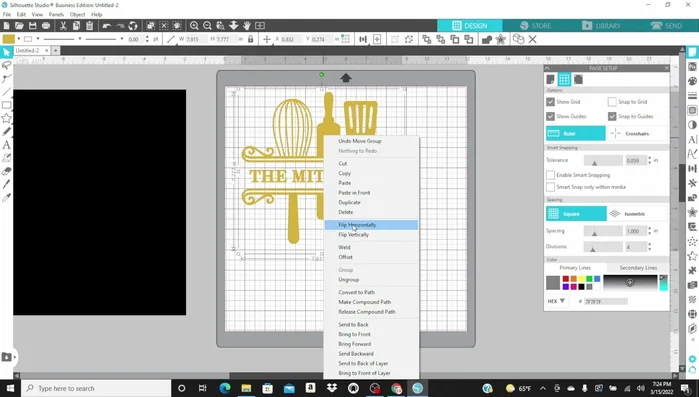Screen dimensions: 699x397
Task: Select the Eraser tool
Action: coord(6,171)
